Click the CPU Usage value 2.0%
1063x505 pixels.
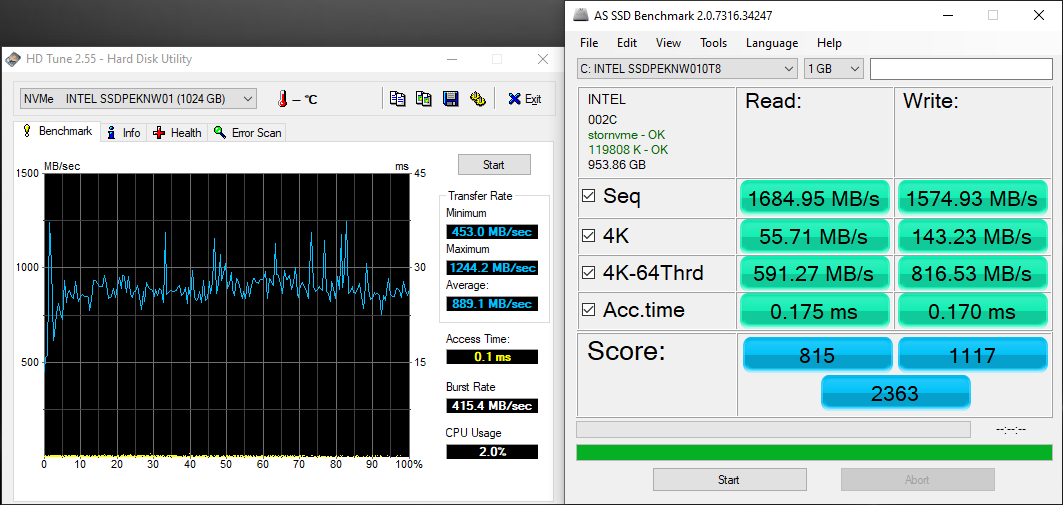pyautogui.click(x=492, y=451)
